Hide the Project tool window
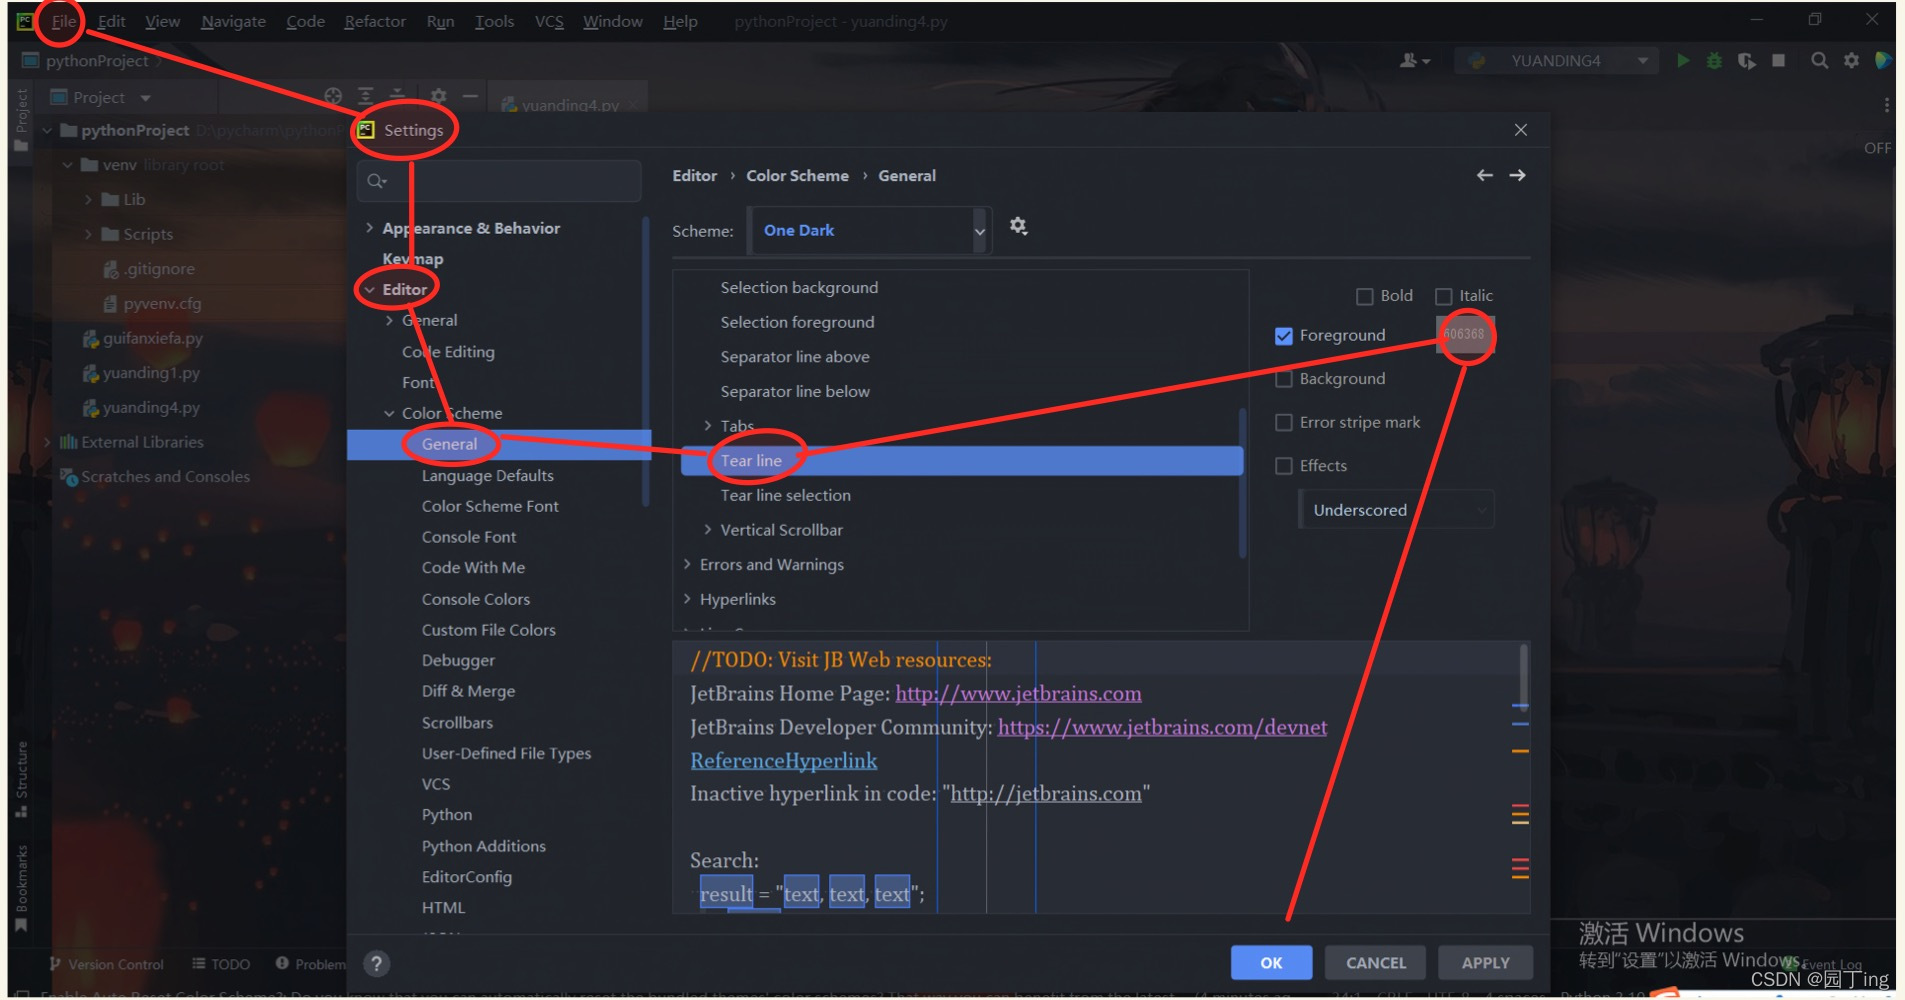The height and width of the screenshot is (1000, 1905). (x=470, y=97)
